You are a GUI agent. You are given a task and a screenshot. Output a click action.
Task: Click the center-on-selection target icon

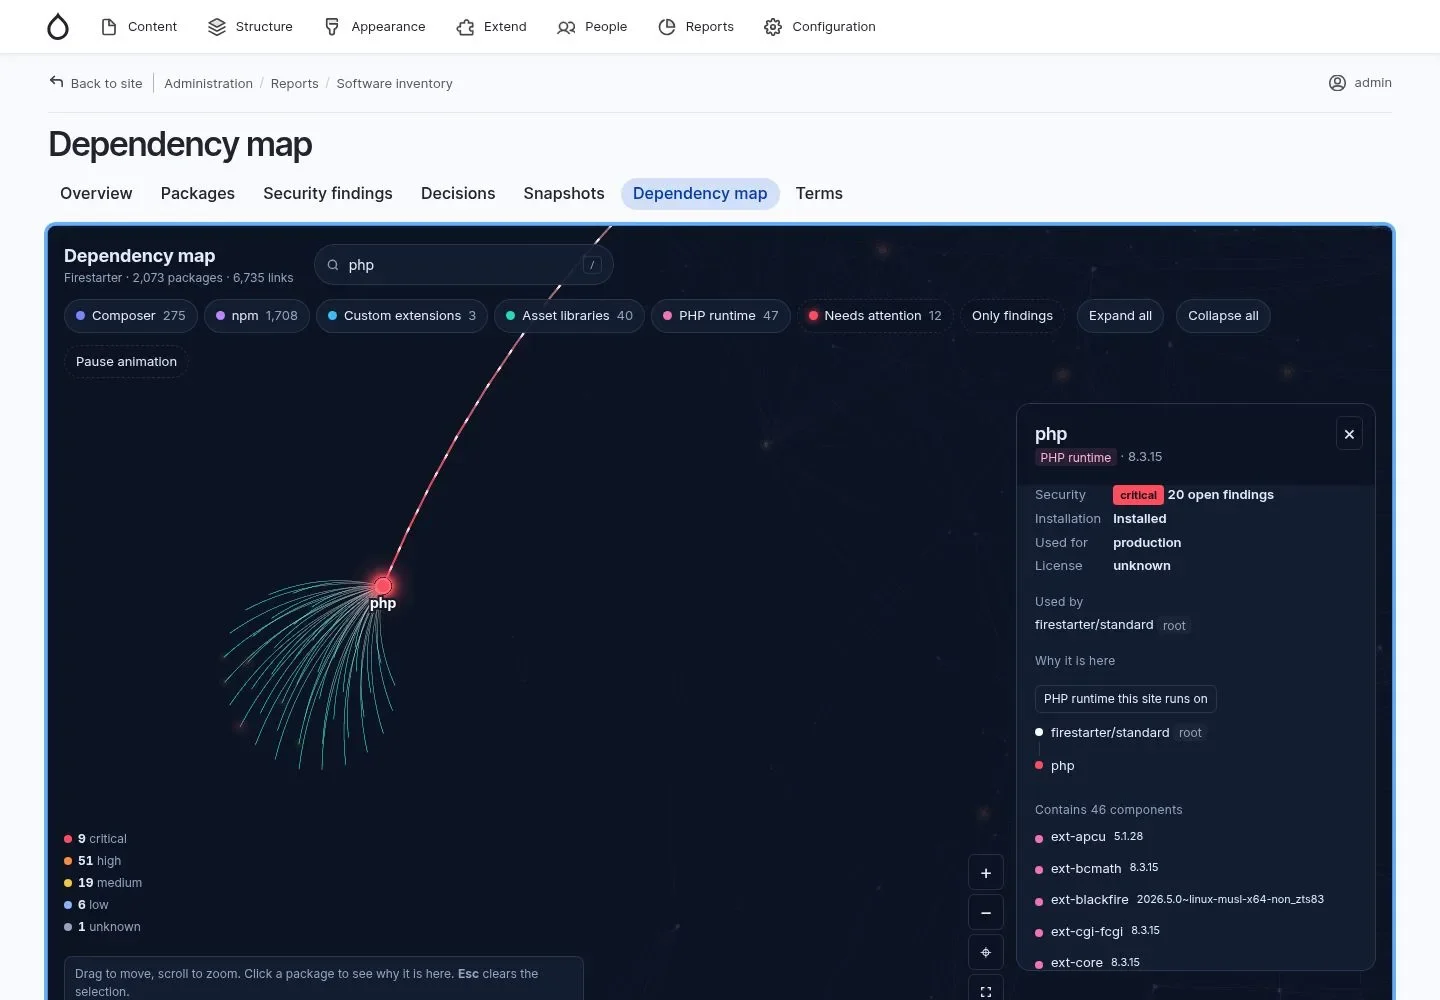coord(986,952)
